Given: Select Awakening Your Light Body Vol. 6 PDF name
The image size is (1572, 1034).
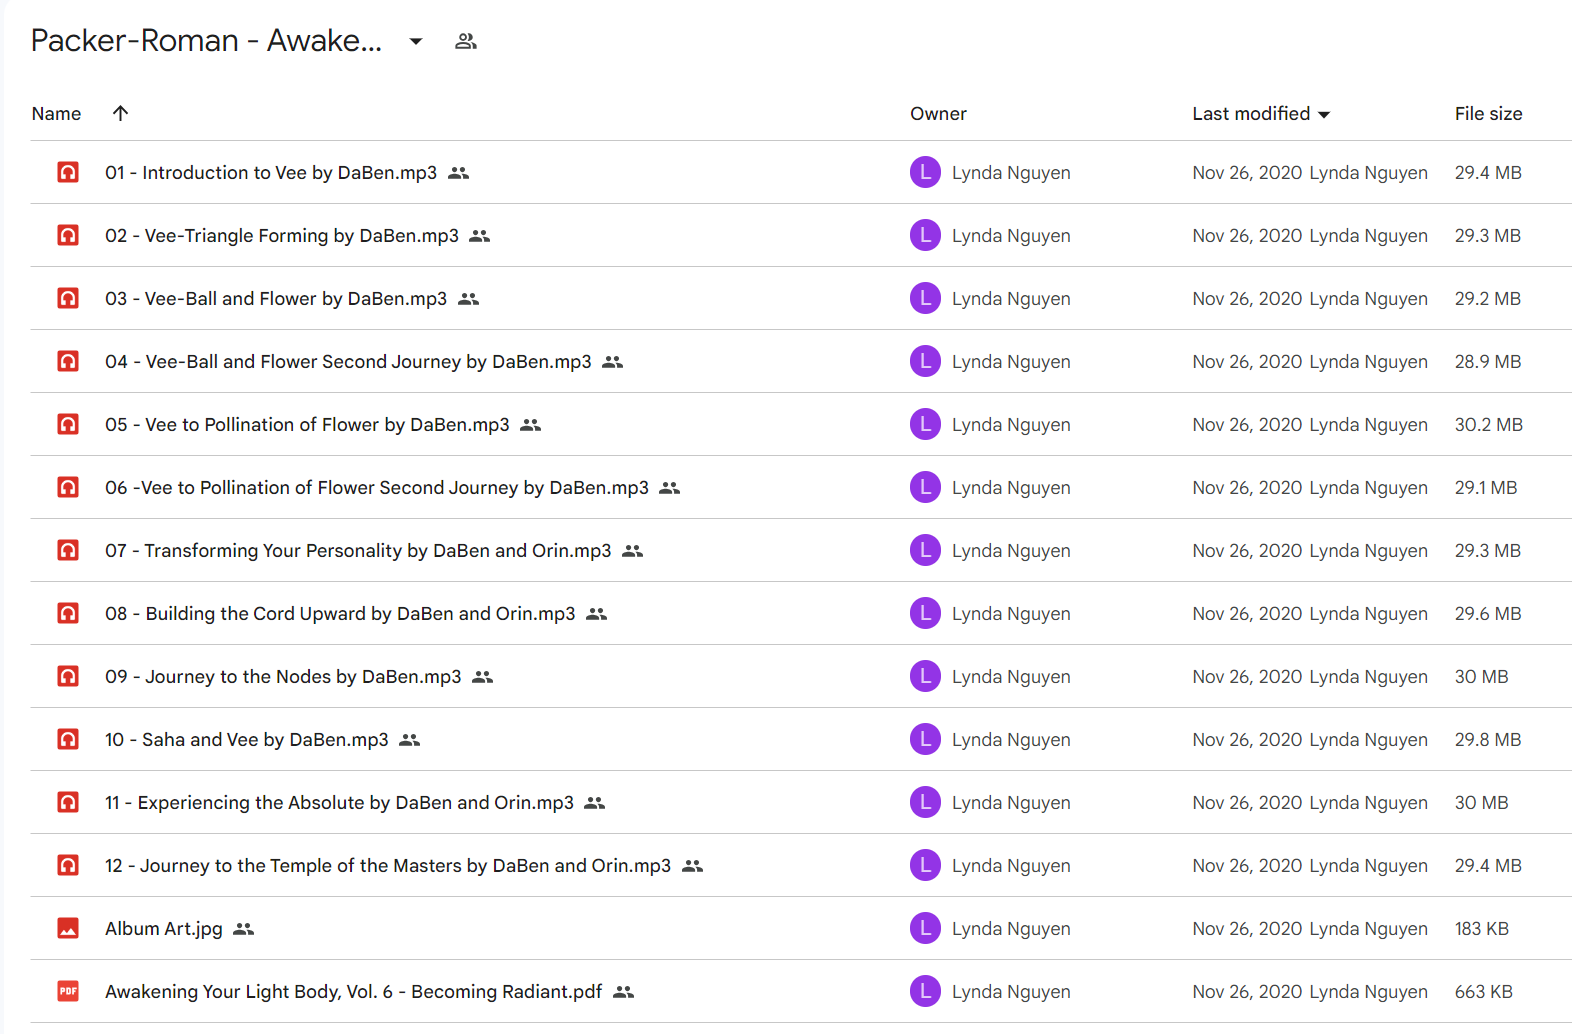Looking at the screenshot, I should coord(354,992).
